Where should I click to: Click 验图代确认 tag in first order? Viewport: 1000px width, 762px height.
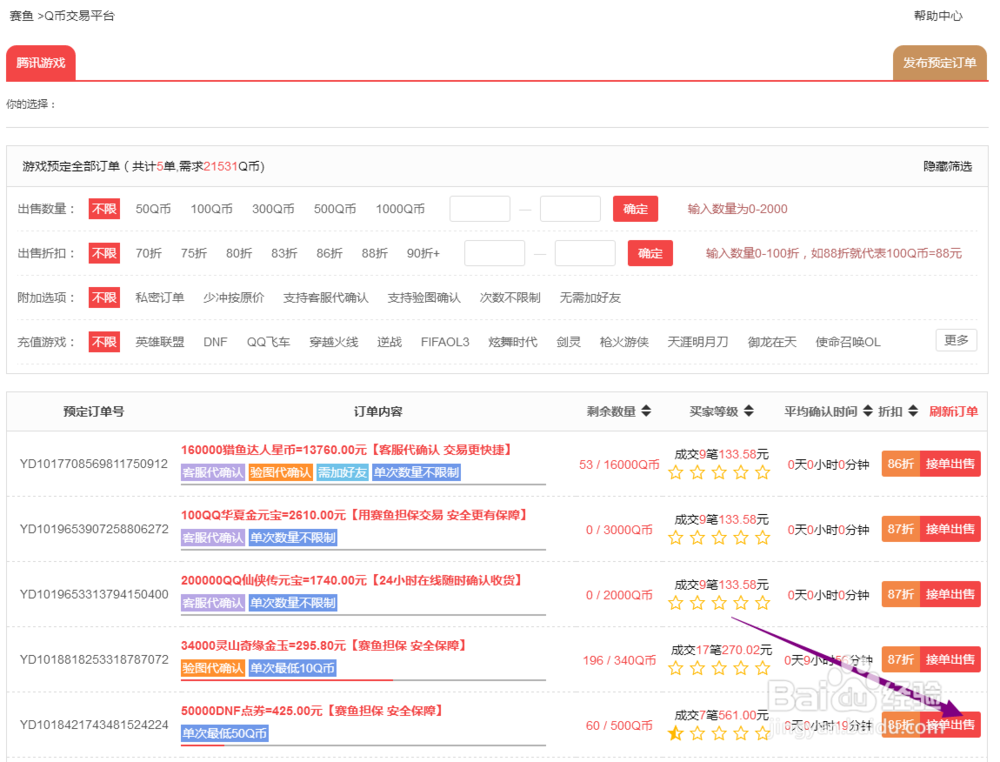tap(281, 473)
